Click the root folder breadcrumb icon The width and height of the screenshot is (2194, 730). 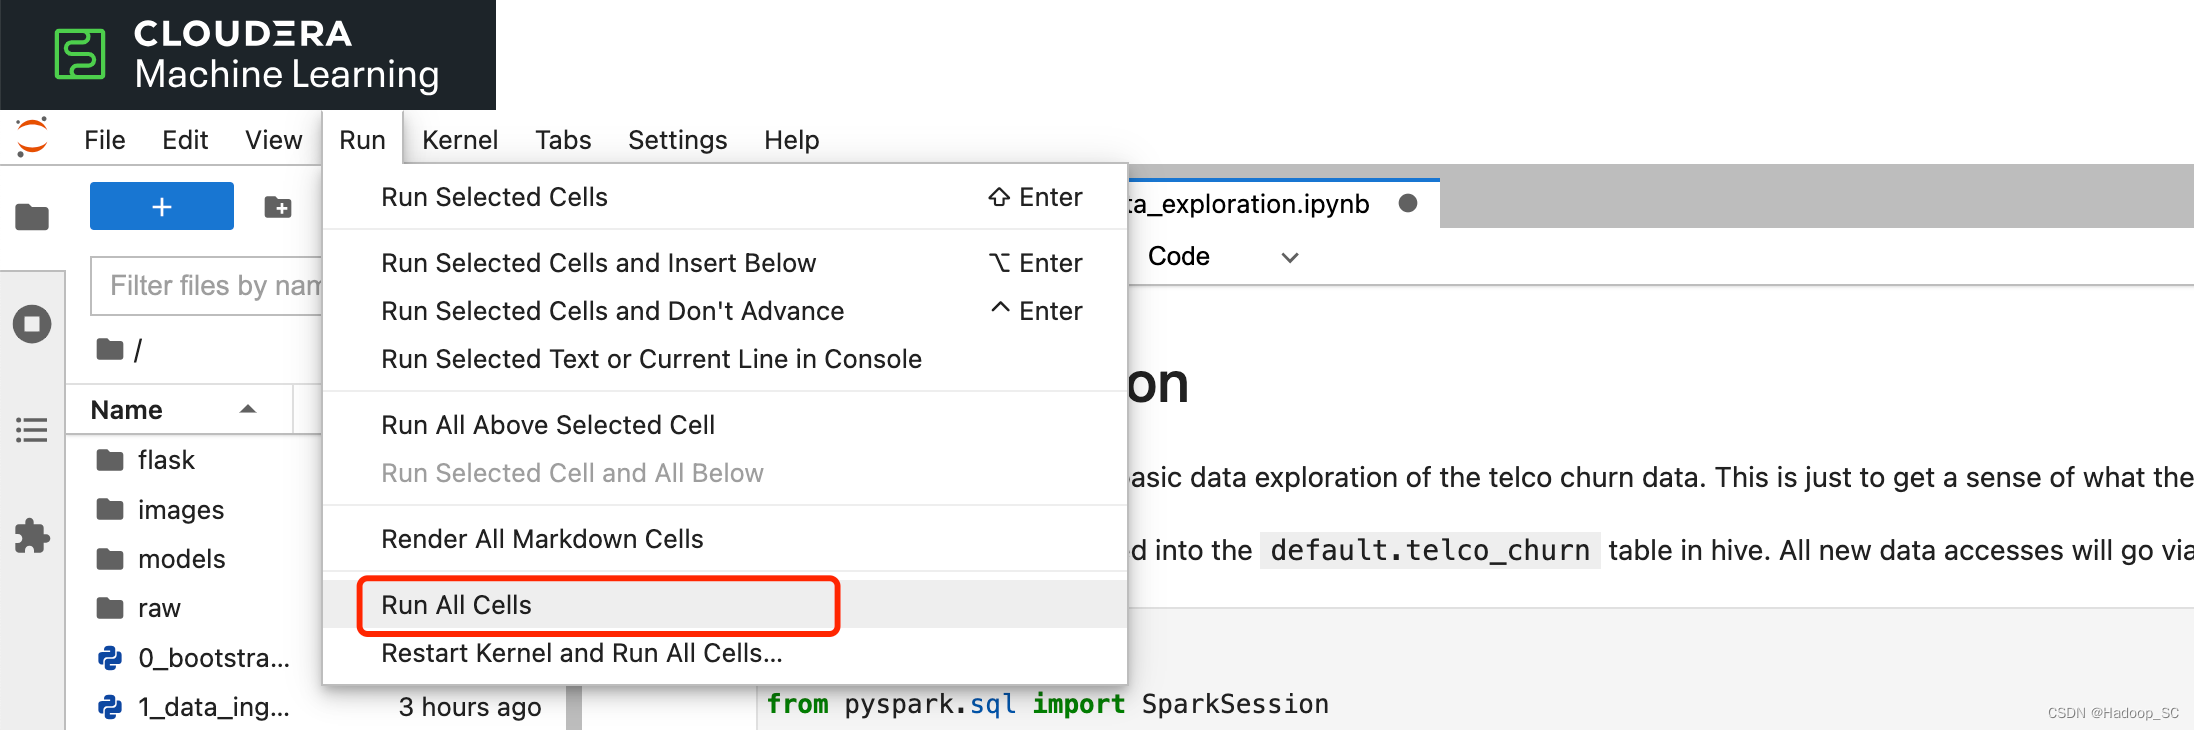click(110, 349)
